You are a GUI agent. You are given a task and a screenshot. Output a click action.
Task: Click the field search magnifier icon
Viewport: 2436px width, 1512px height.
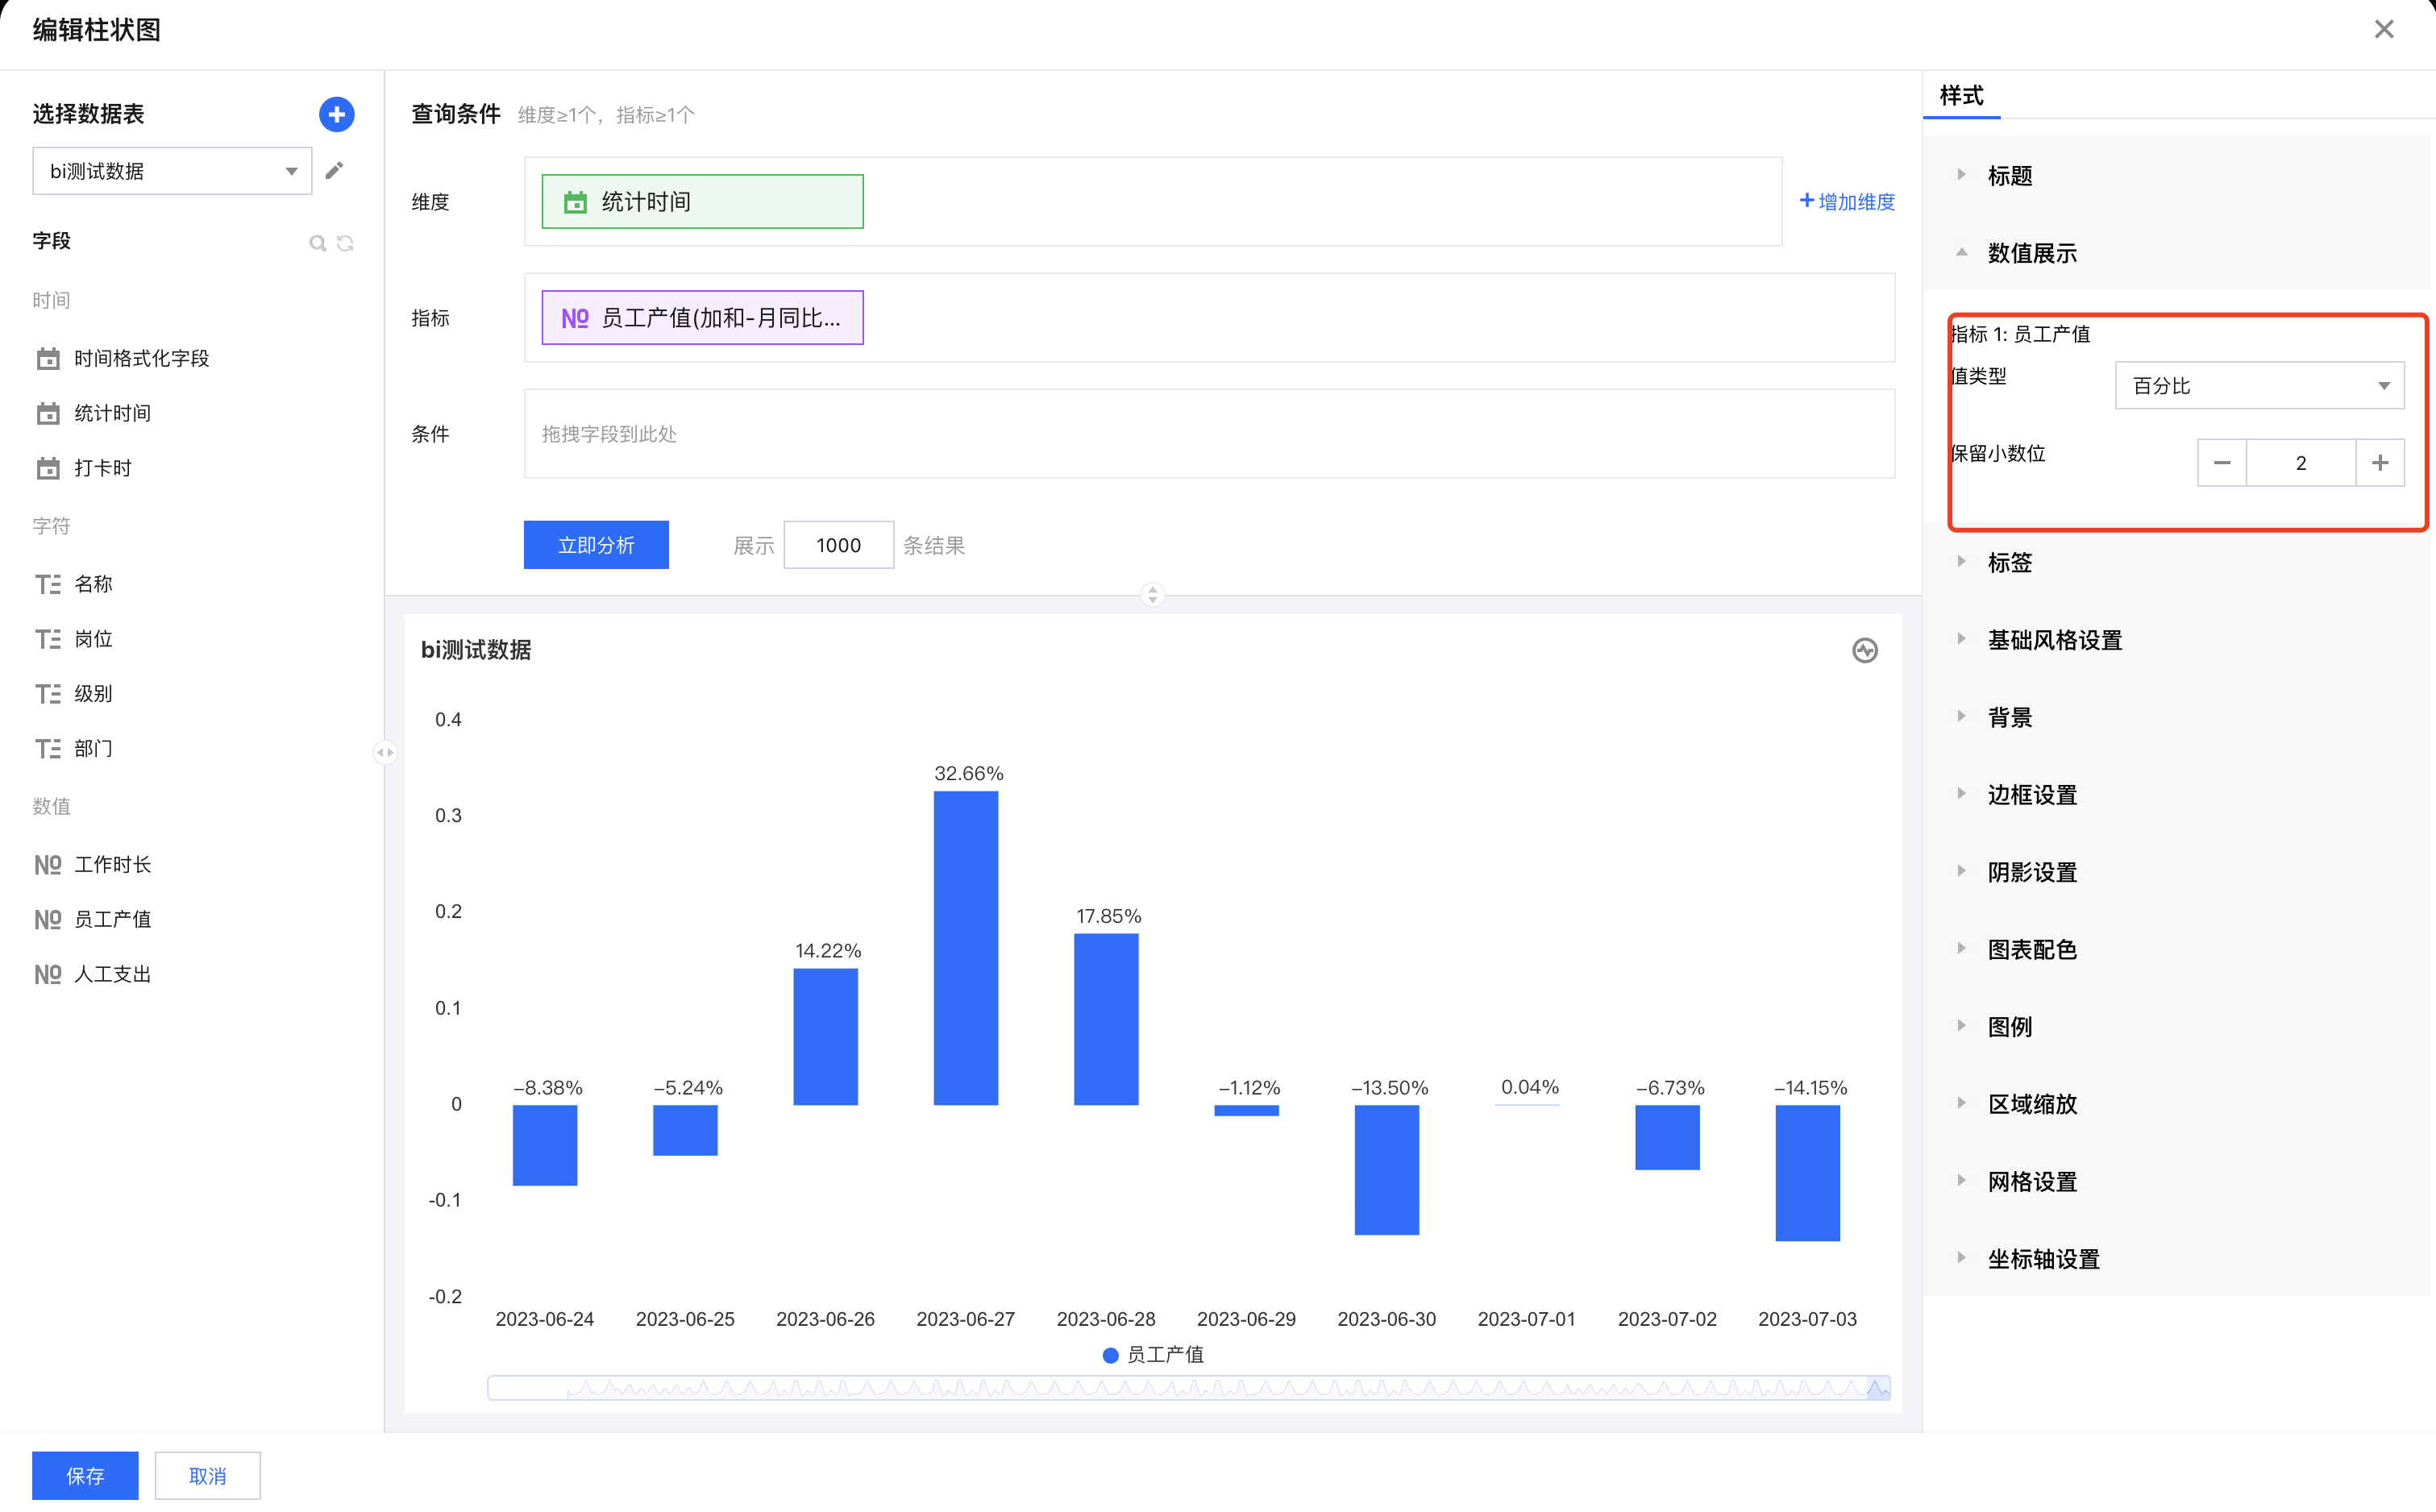pyautogui.click(x=317, y=243)
